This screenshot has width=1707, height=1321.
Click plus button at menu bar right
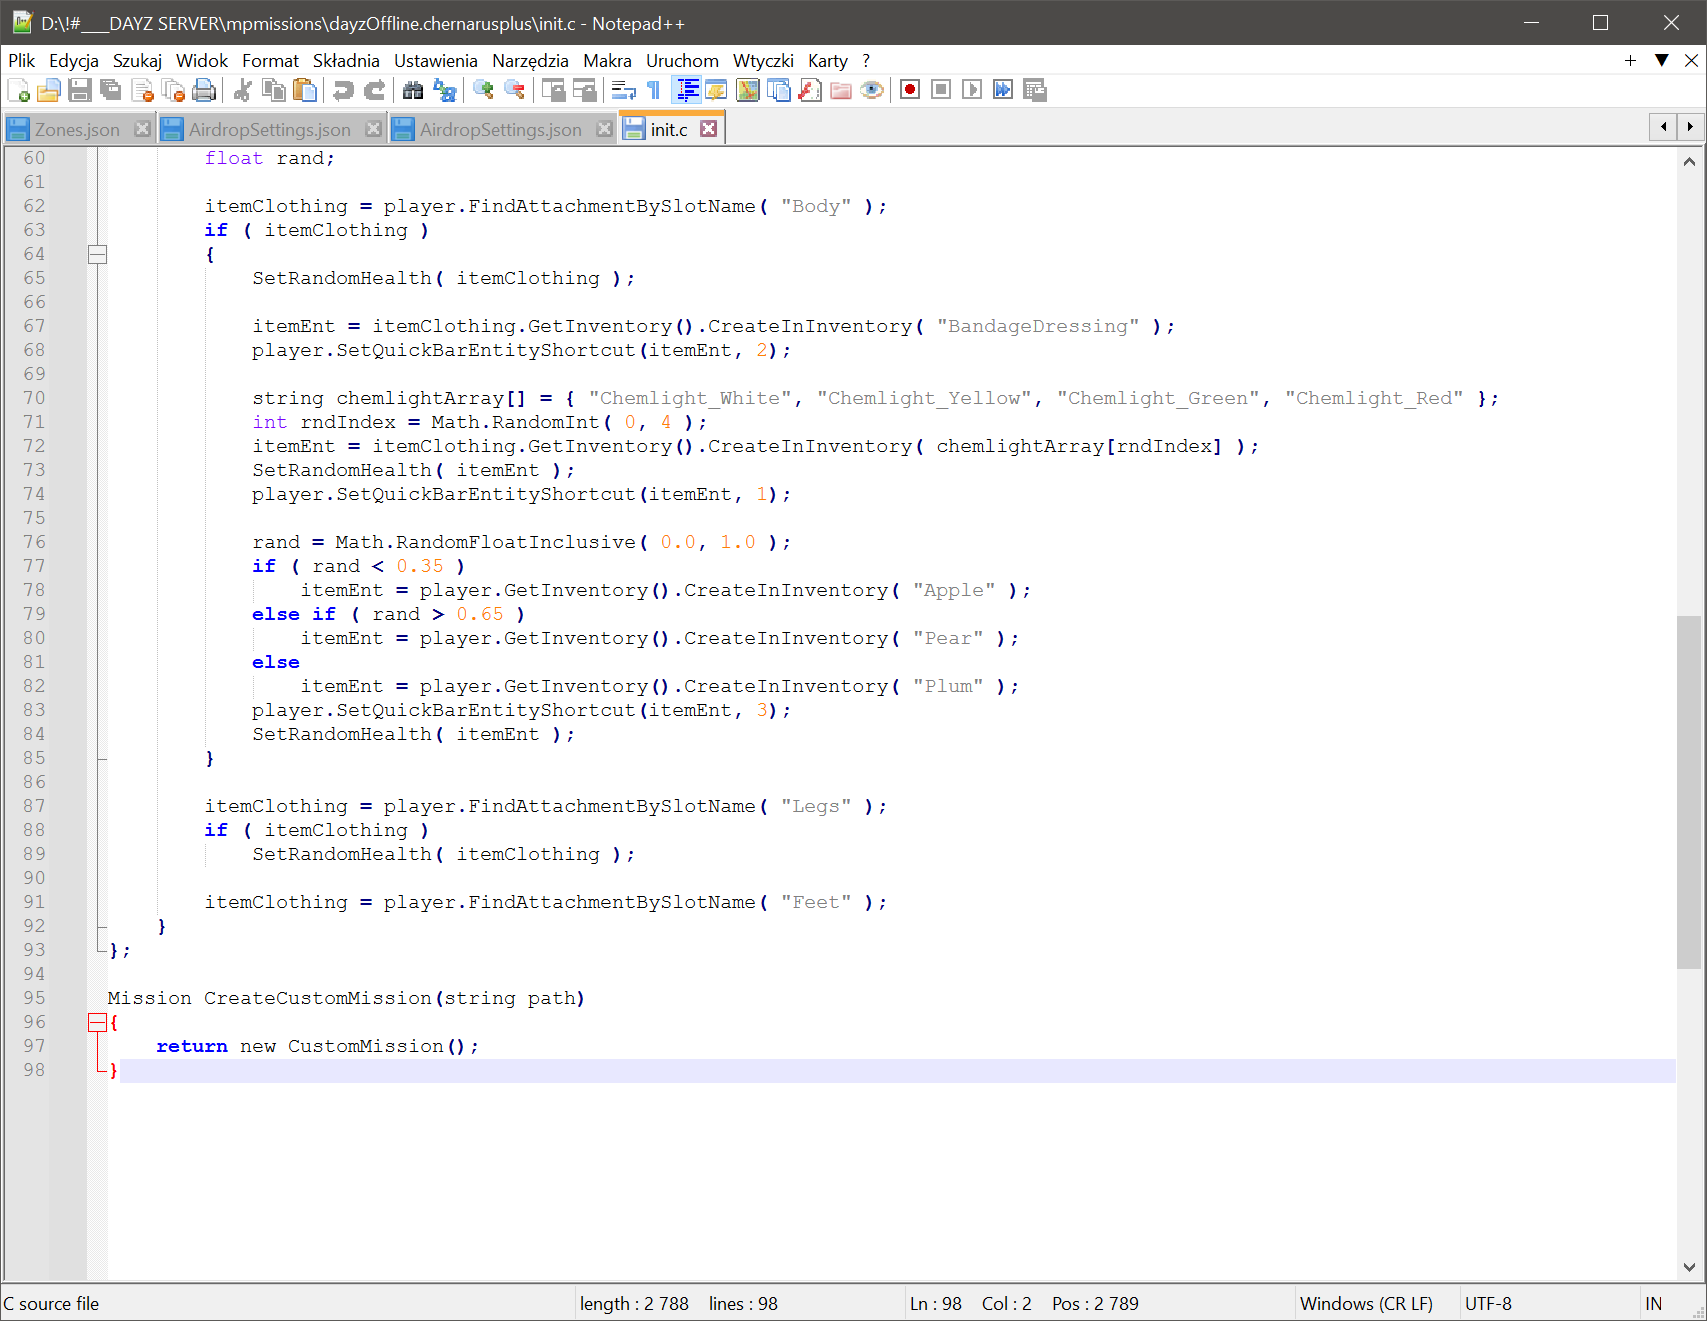point(1630,61)
